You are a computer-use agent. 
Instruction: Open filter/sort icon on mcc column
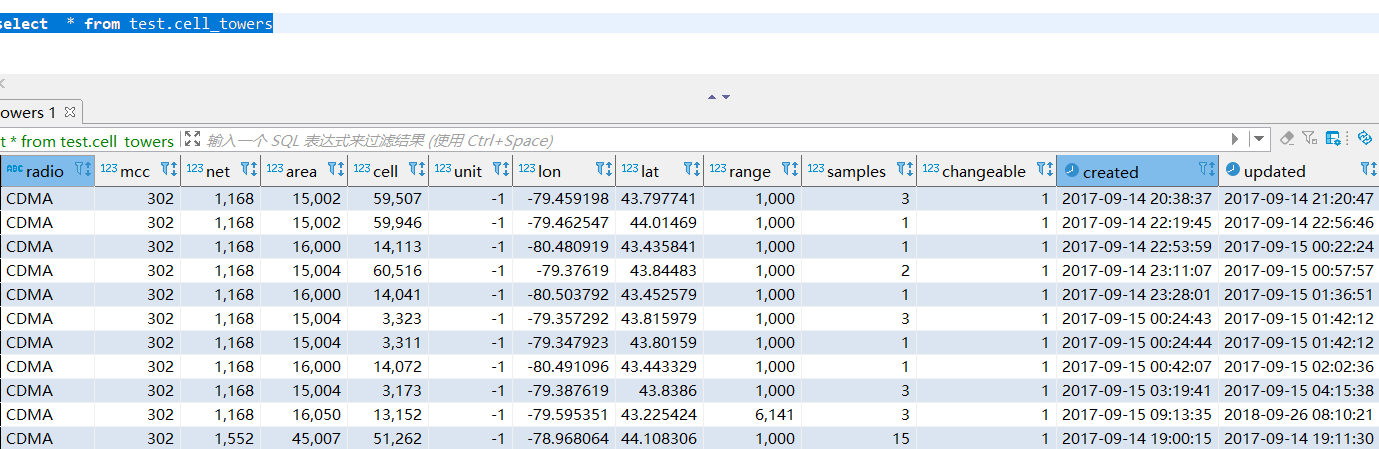tap(169, 170)
